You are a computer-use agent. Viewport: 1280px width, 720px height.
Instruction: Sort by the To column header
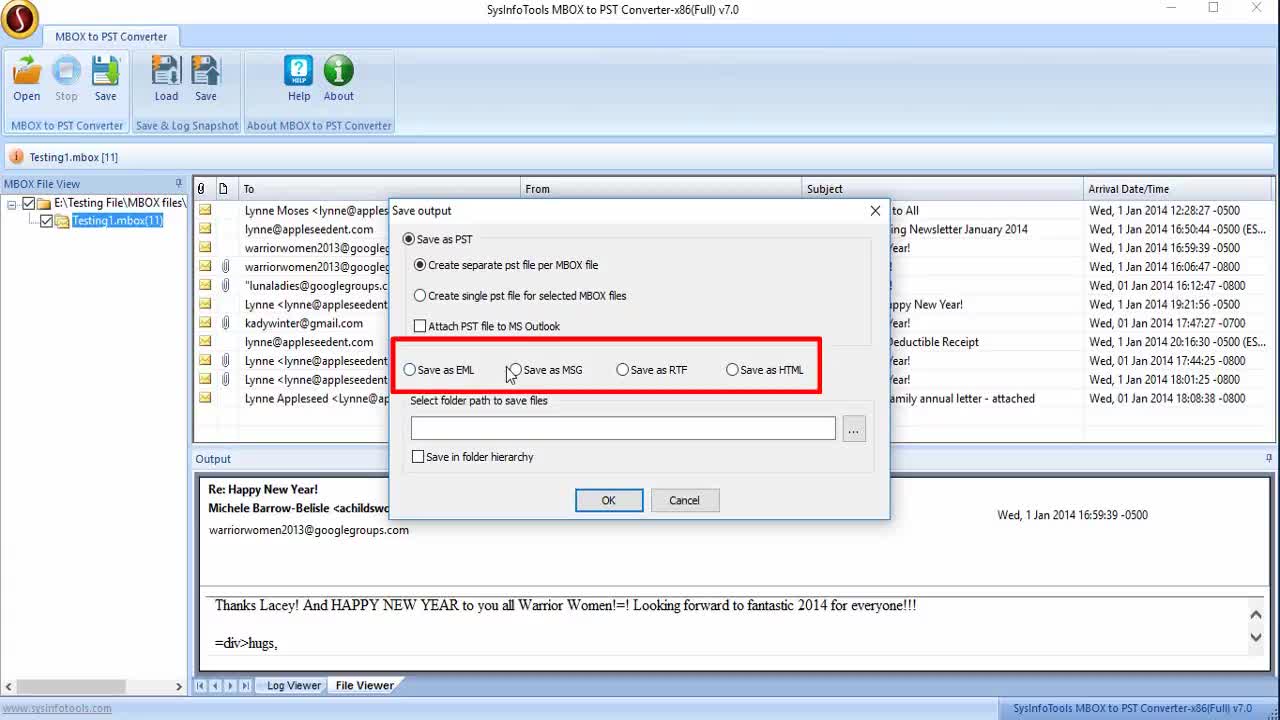(x=380, y=188)
